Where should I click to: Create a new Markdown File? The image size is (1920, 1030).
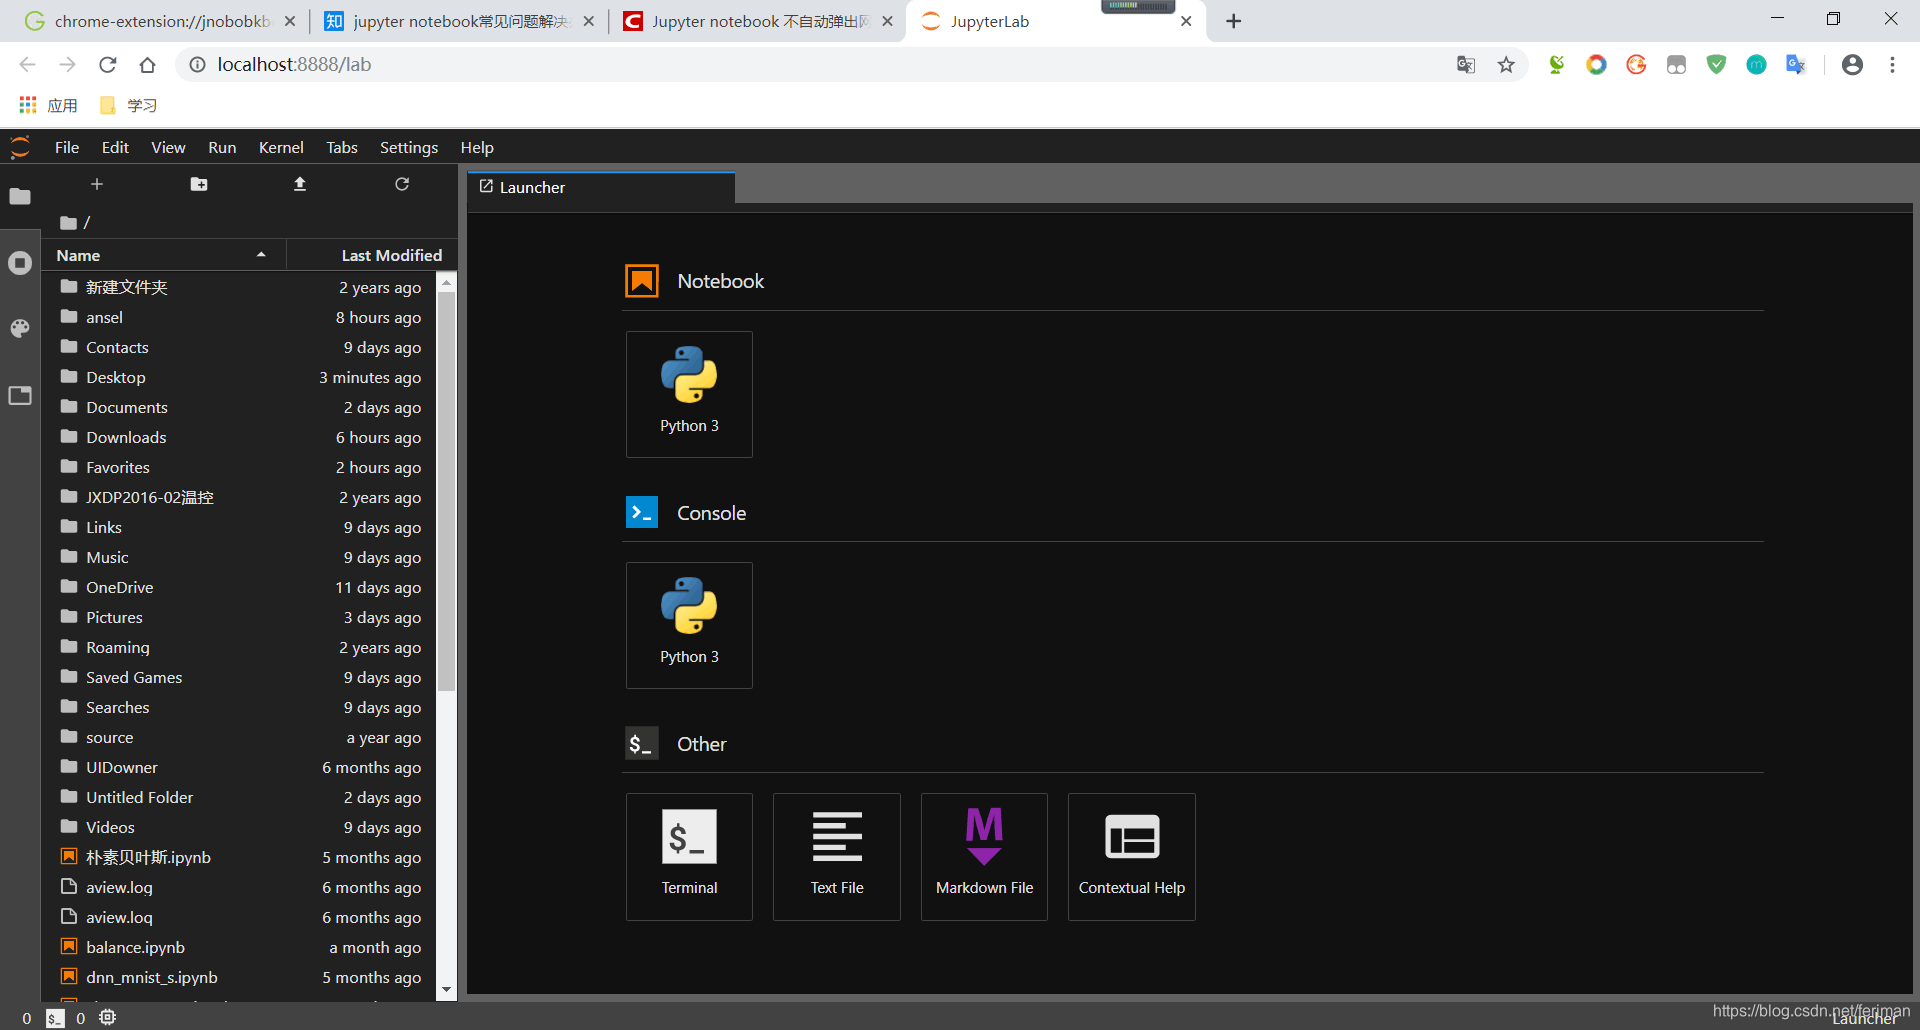pyautogui.click(x=984, y=856)
